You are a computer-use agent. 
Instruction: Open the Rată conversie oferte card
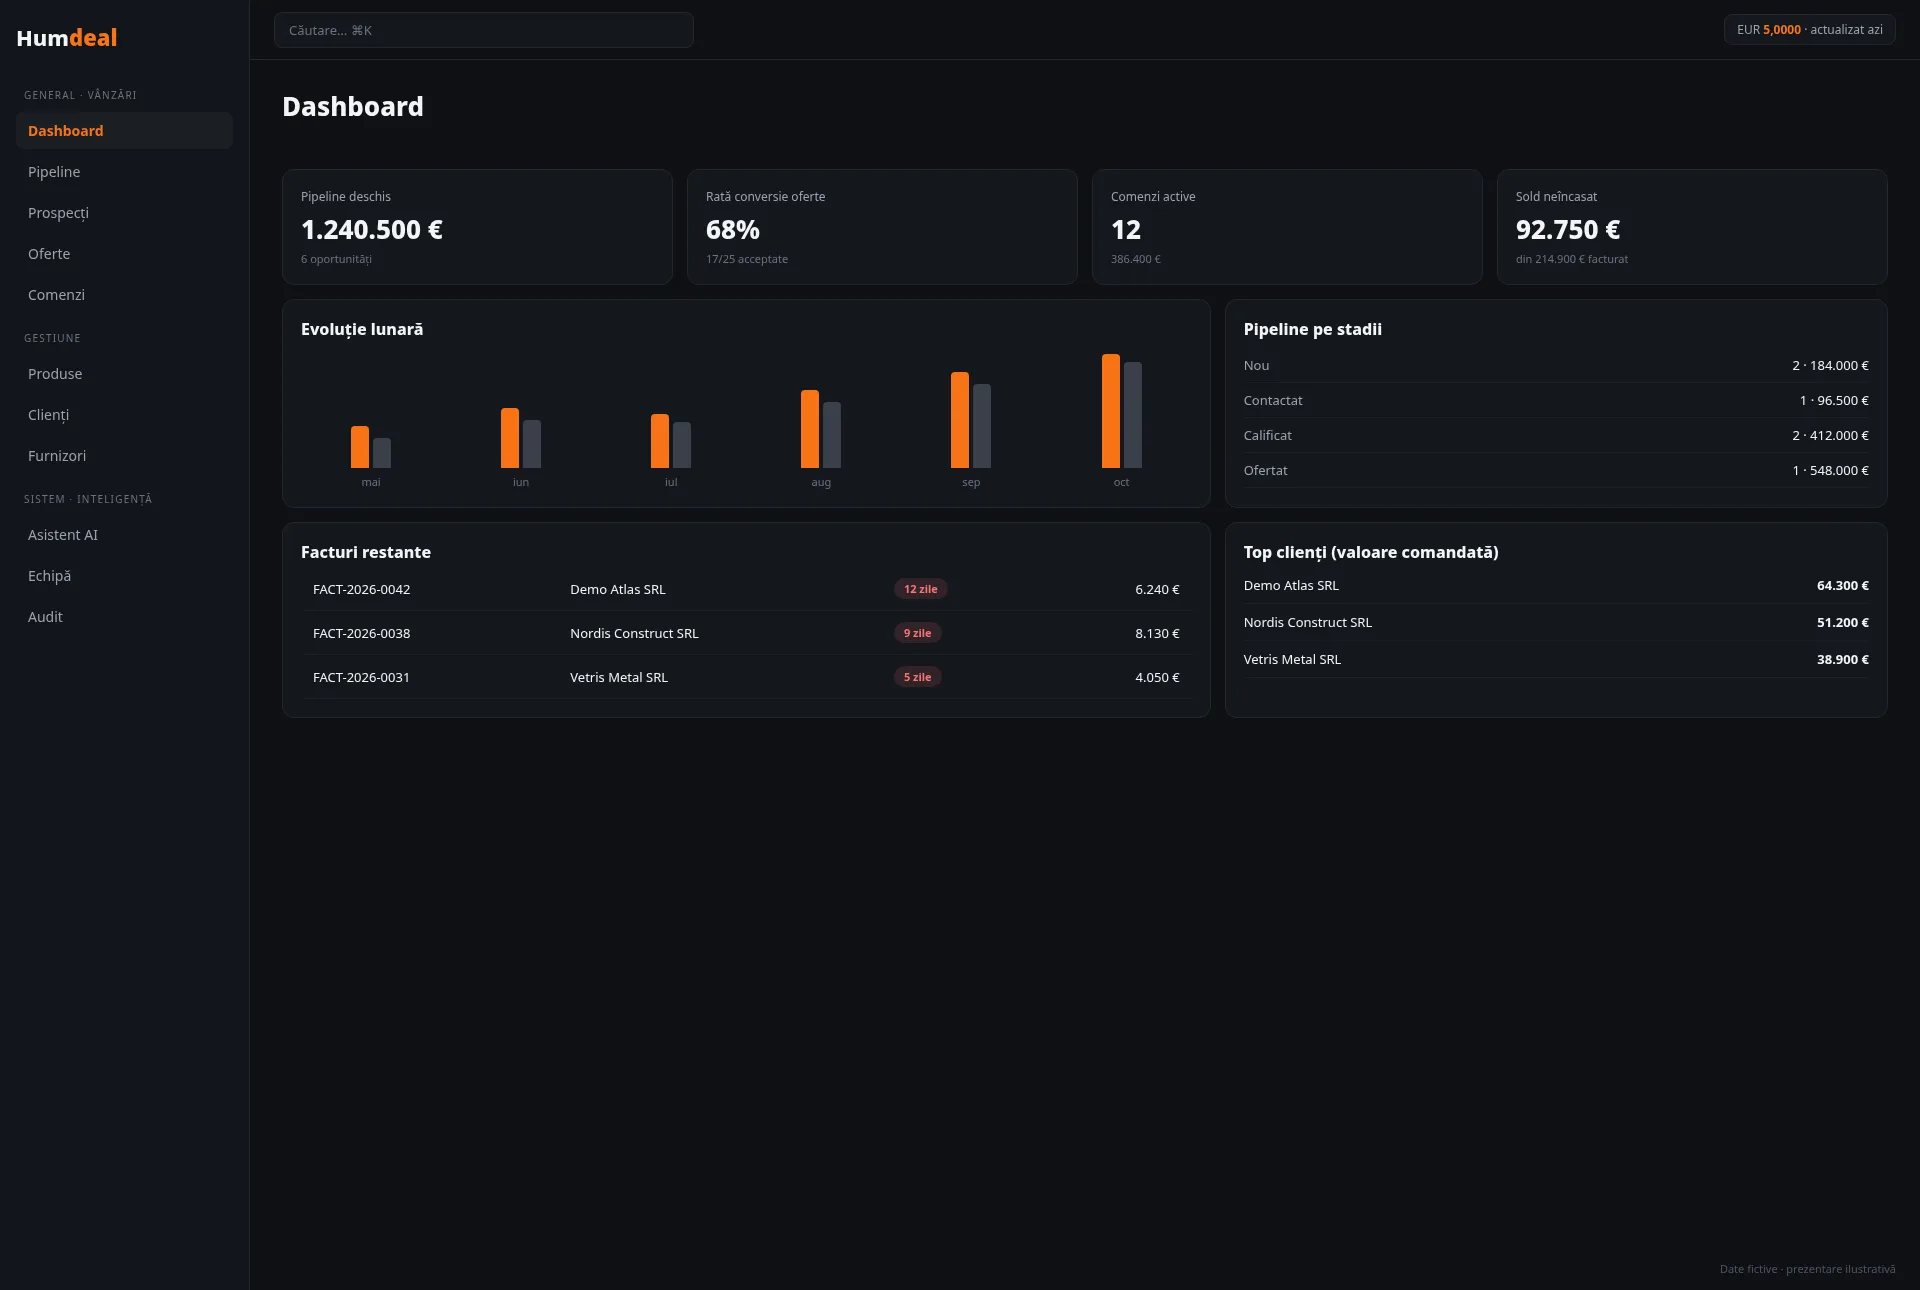[x=882, y=227]
